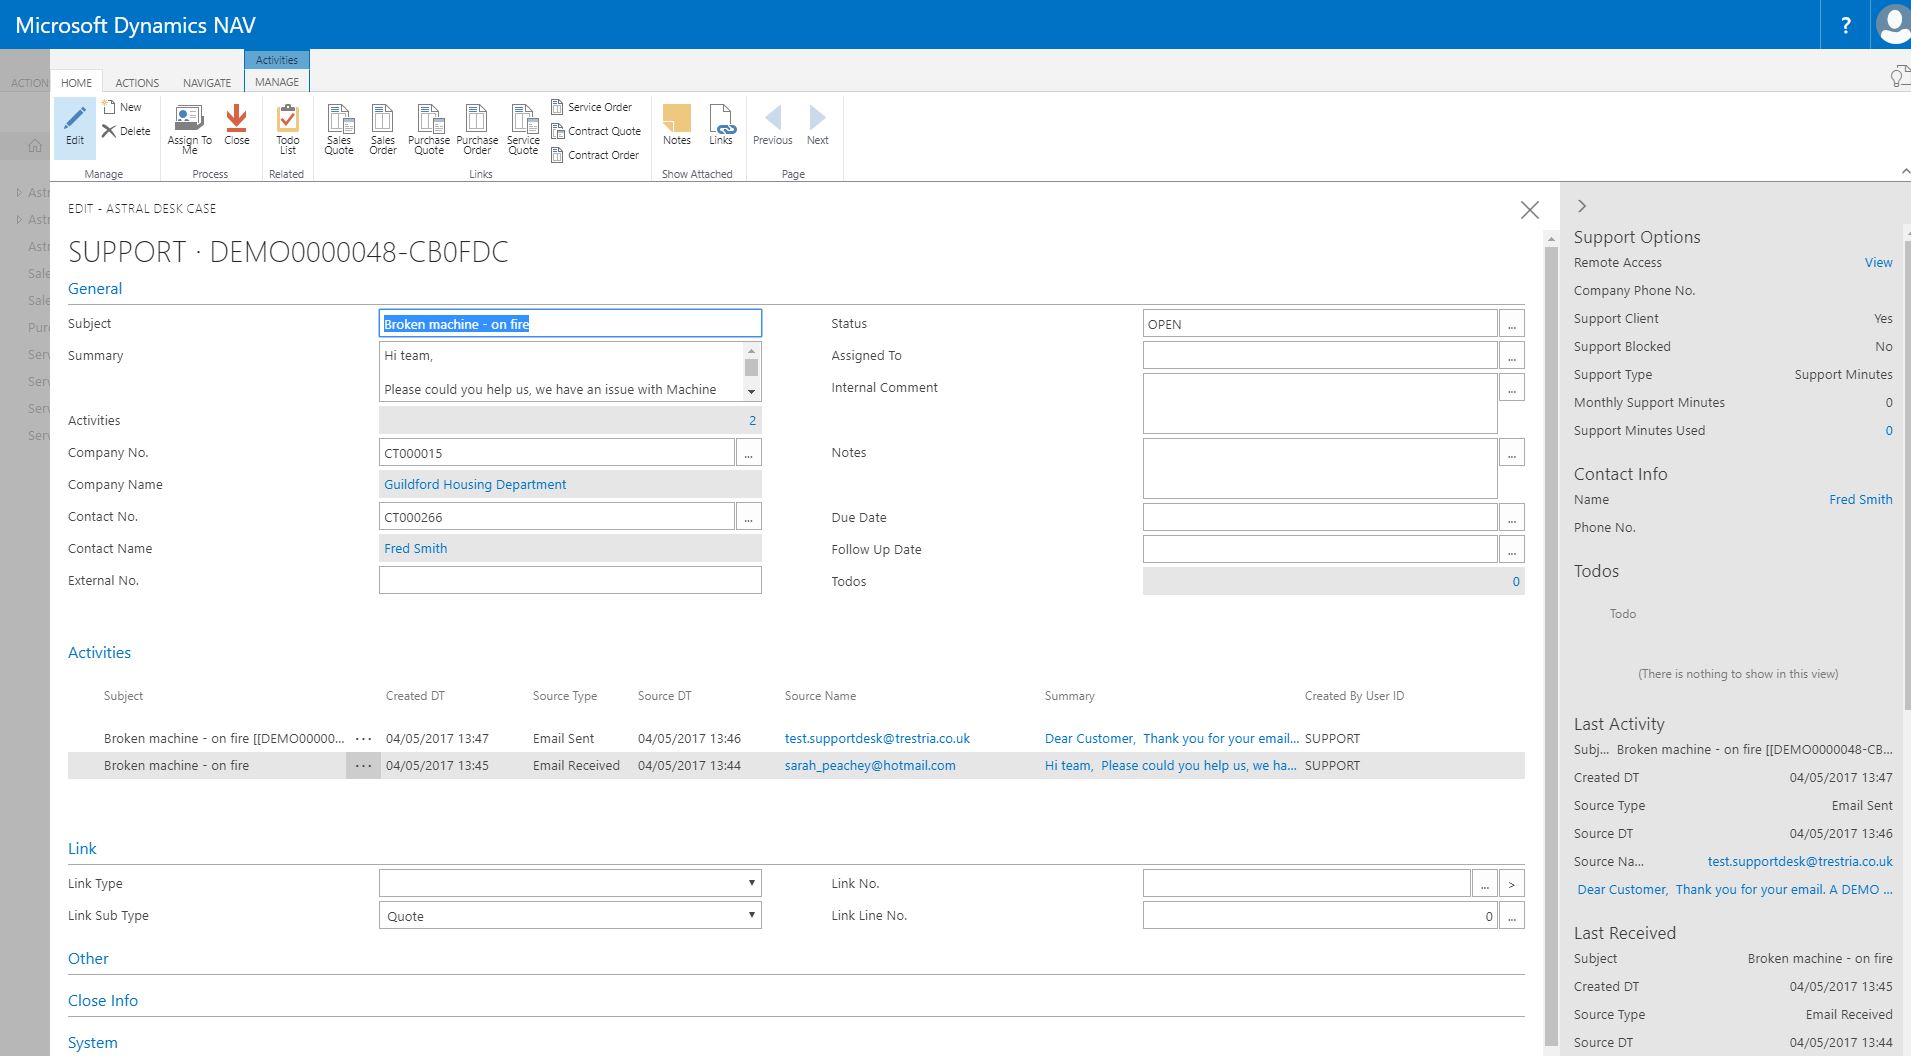This screenshot has height=1056, width=1911.
Task: Click the Assigned To input field
Action: (x=1320, y=355)
